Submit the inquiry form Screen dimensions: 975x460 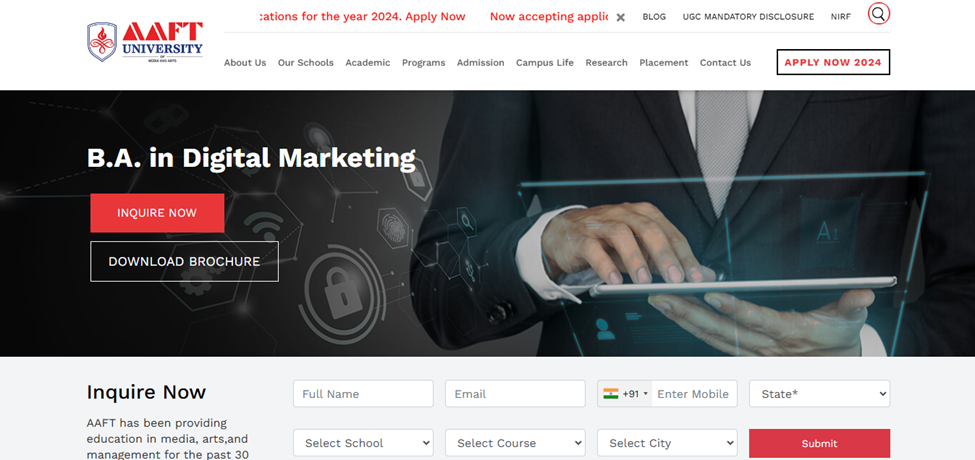[820, 443]
